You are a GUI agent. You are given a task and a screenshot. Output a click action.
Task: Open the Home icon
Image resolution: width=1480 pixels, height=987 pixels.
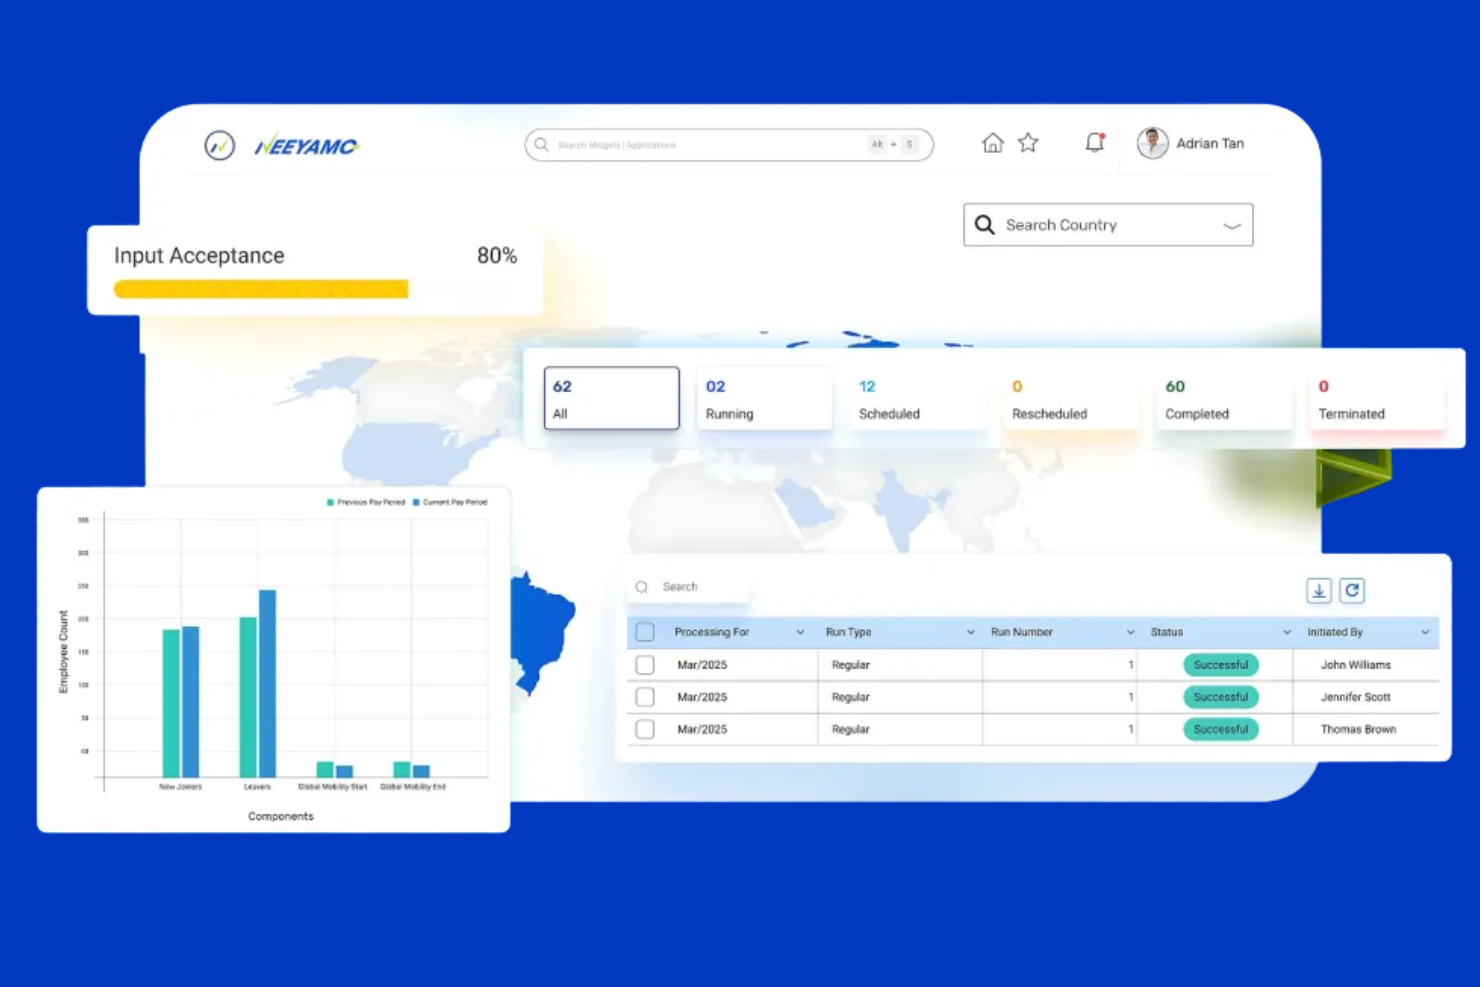pos(992,143)
